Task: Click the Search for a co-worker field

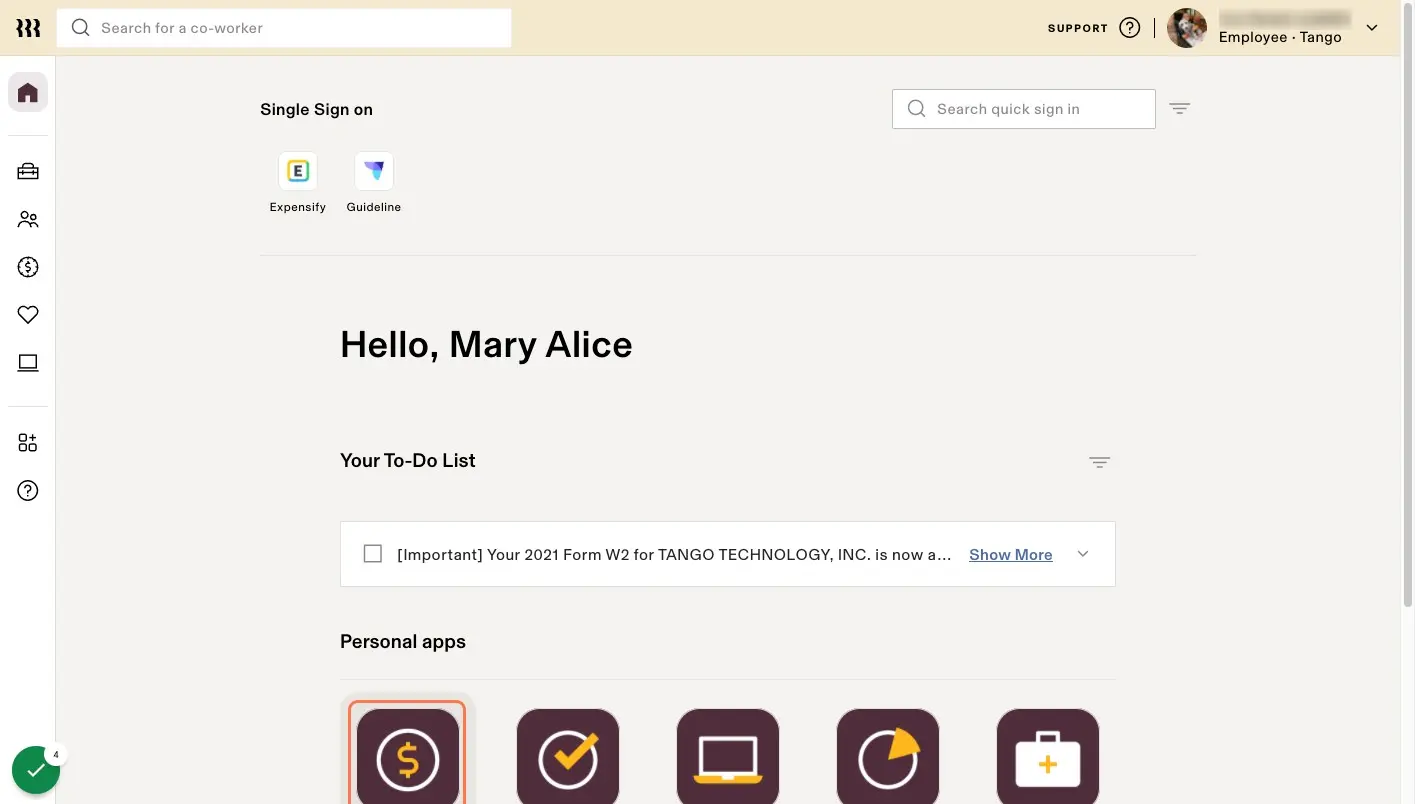Action: [x=284, y=28]
